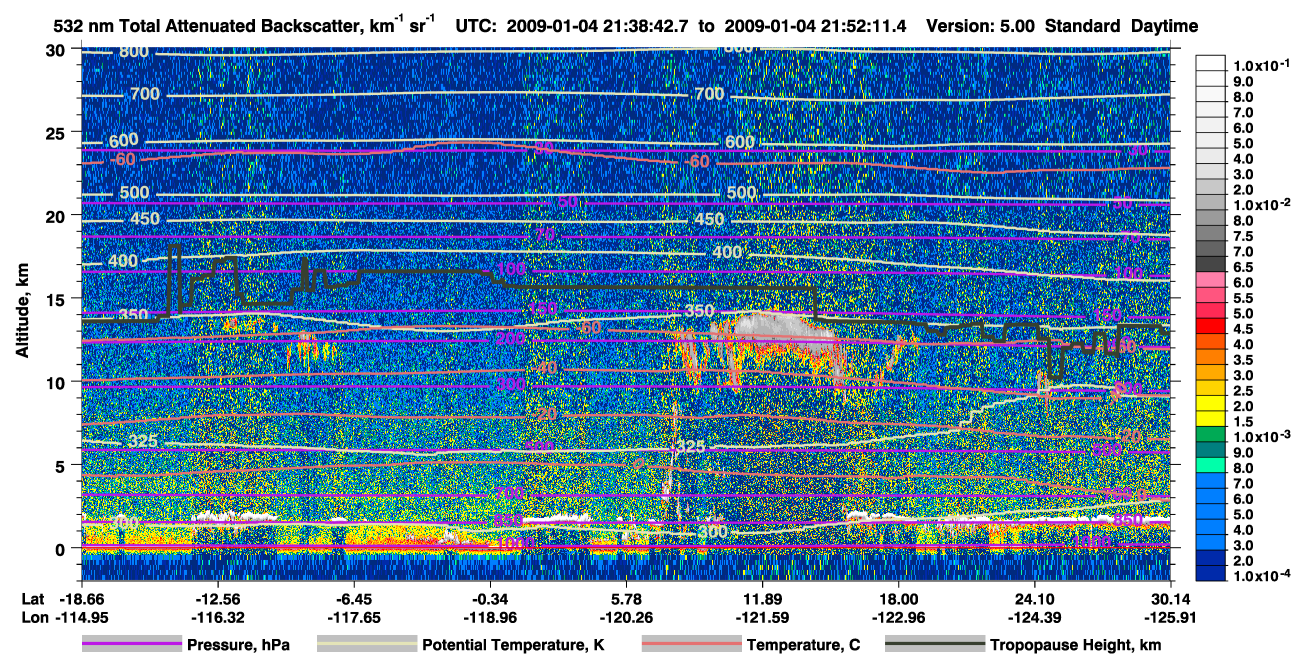Image resolution: width=1300 pixels, height=667 pixels.
Task: Click the latitude value 30.14
Action: click(x=1172, y=600)
